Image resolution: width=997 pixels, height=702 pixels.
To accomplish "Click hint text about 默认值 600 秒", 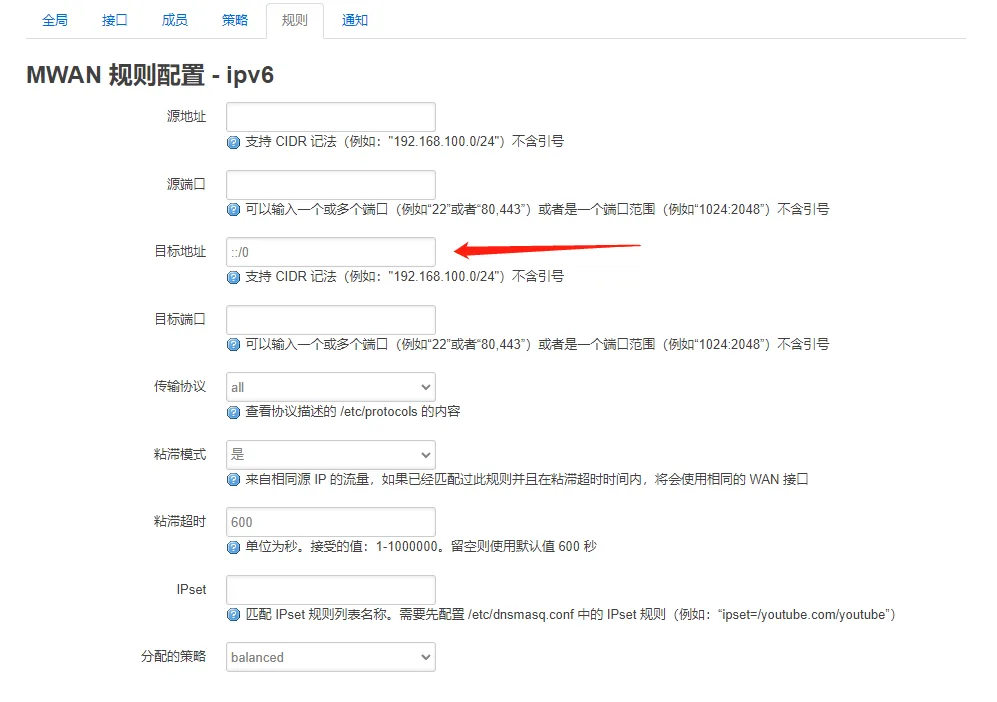I will pos(421,546).
